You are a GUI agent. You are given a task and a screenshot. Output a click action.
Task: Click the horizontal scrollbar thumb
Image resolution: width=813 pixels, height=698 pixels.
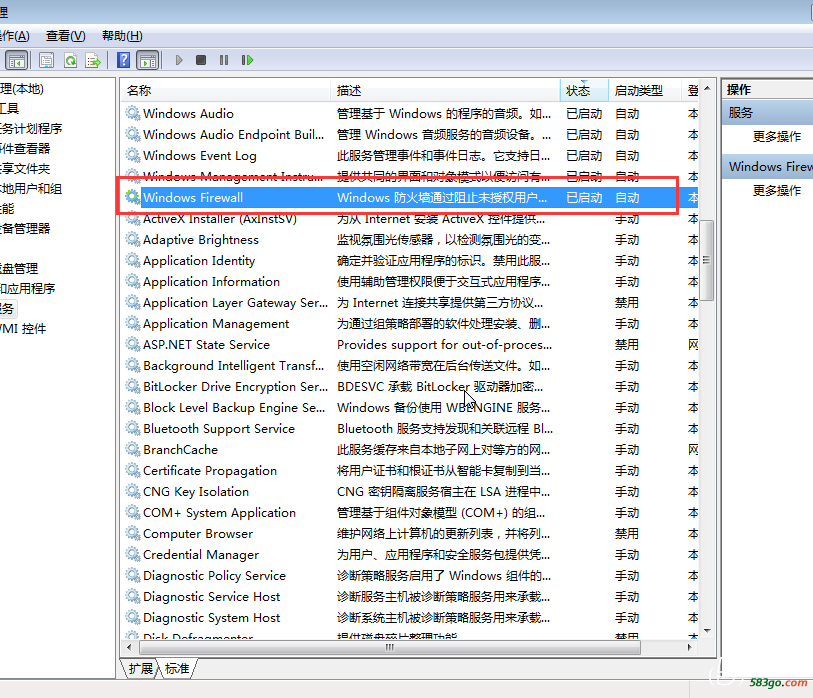[x=390, y=647]
